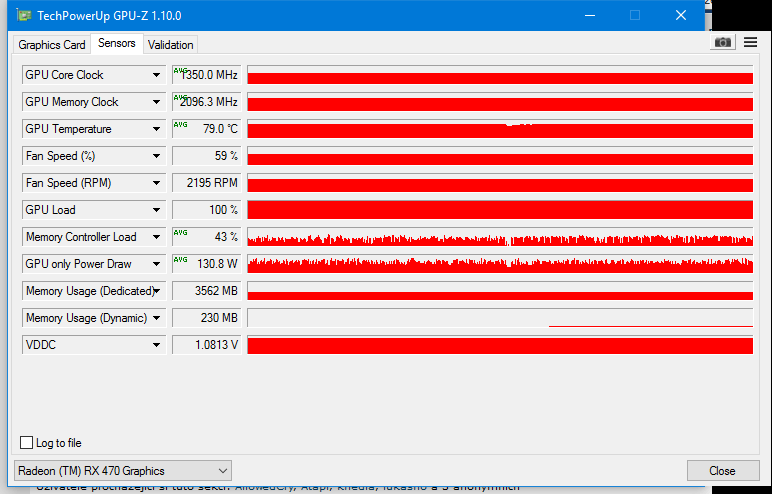This screenshot has width=772, height=494.
Task: Click the Memory Controller Load graph
Action: (x=500, y=237)
